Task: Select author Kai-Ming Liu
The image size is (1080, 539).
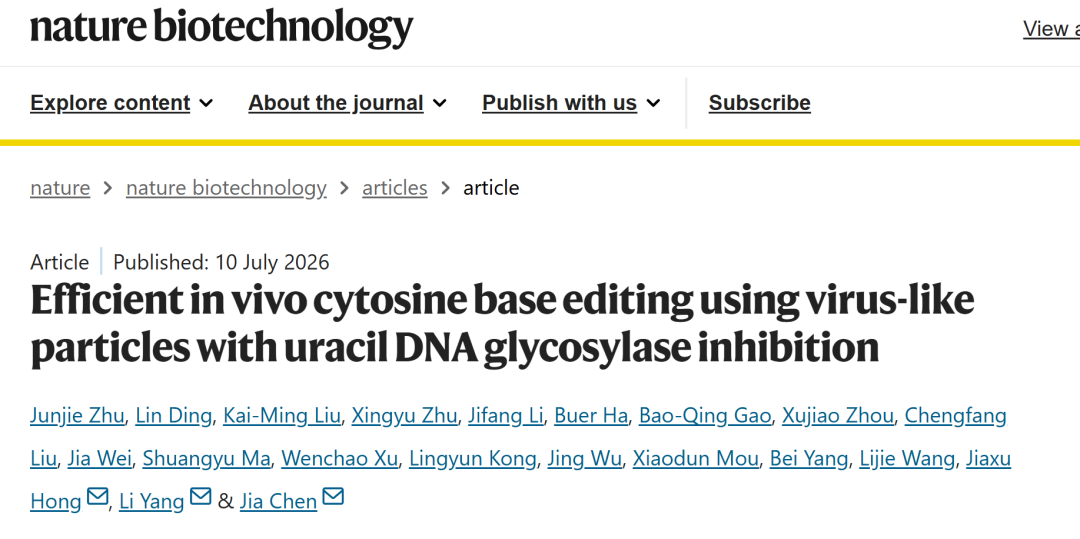Action: [282, 416]
